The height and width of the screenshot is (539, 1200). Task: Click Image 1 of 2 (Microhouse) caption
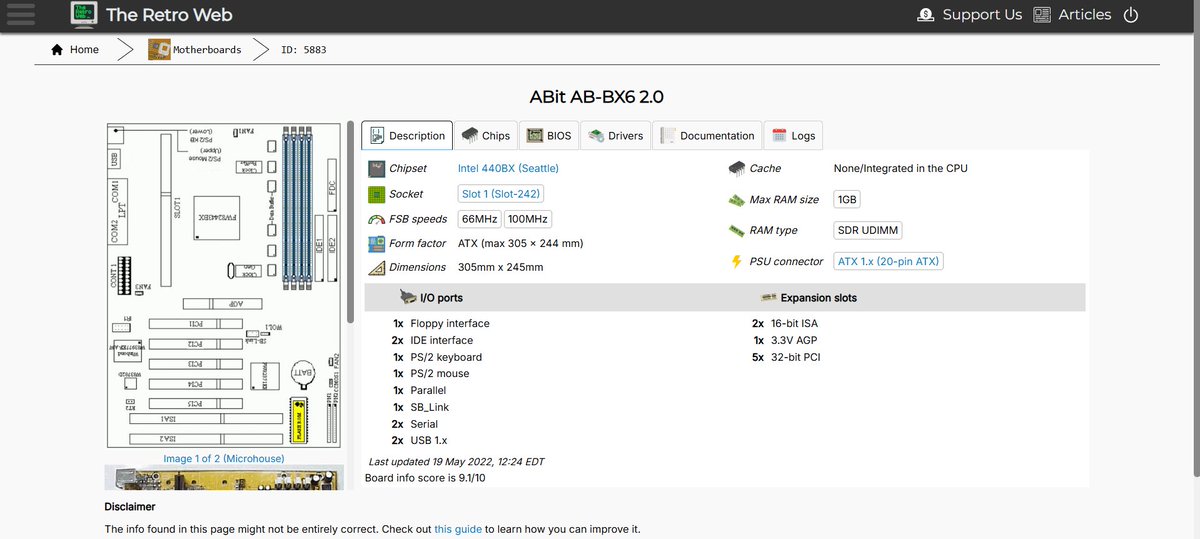(224, 458)
